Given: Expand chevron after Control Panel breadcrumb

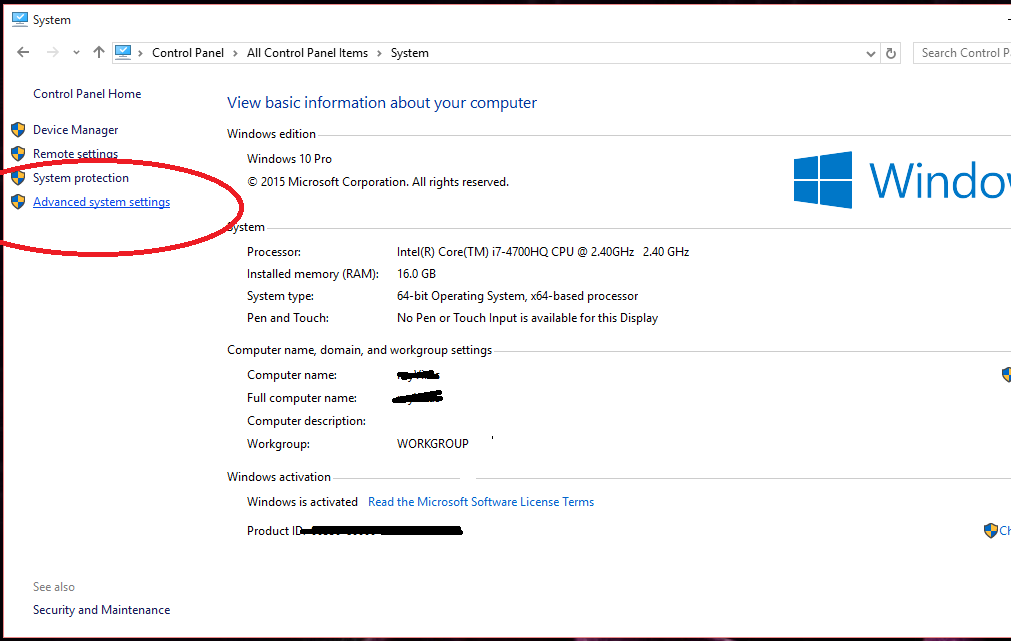Looking at the screenshot, I should point(235,53).
